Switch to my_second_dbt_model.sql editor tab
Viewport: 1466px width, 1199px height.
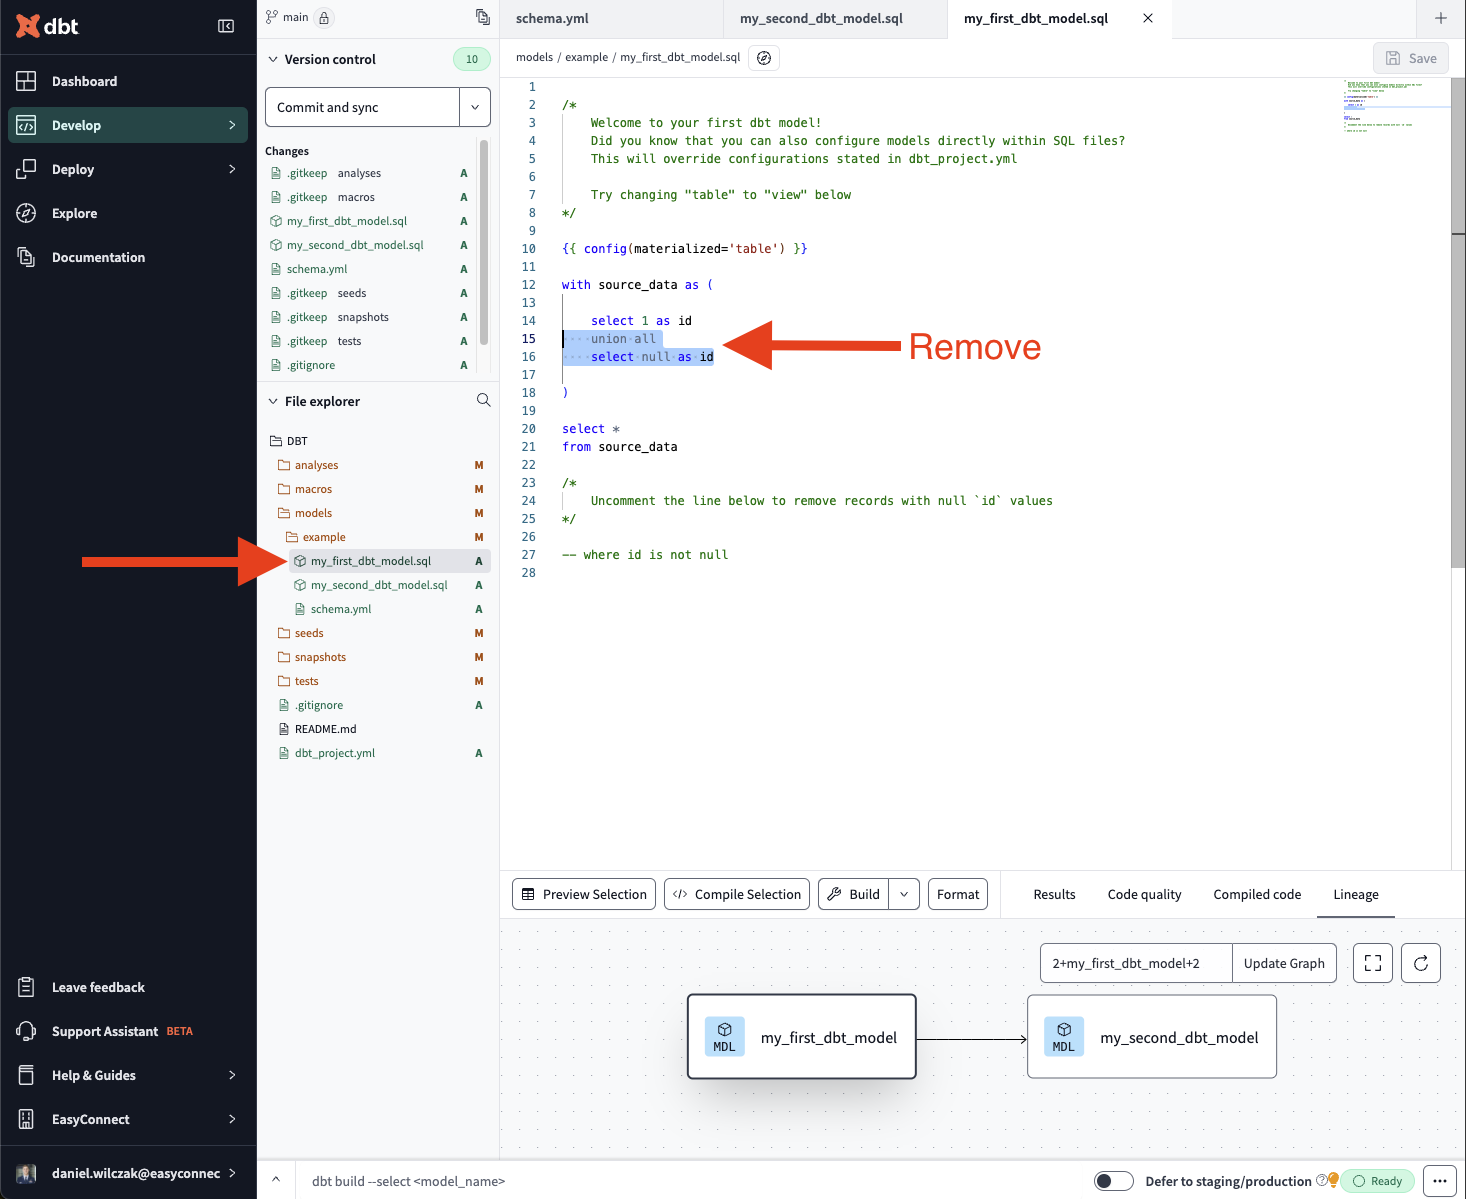coord(835,19)
